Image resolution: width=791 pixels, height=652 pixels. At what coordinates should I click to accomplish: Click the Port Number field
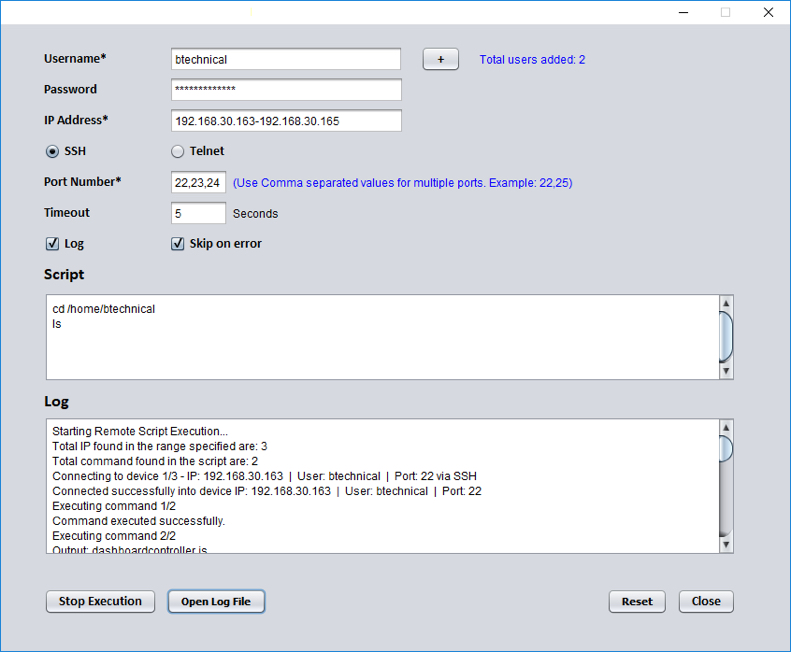[x=198, y=183]
